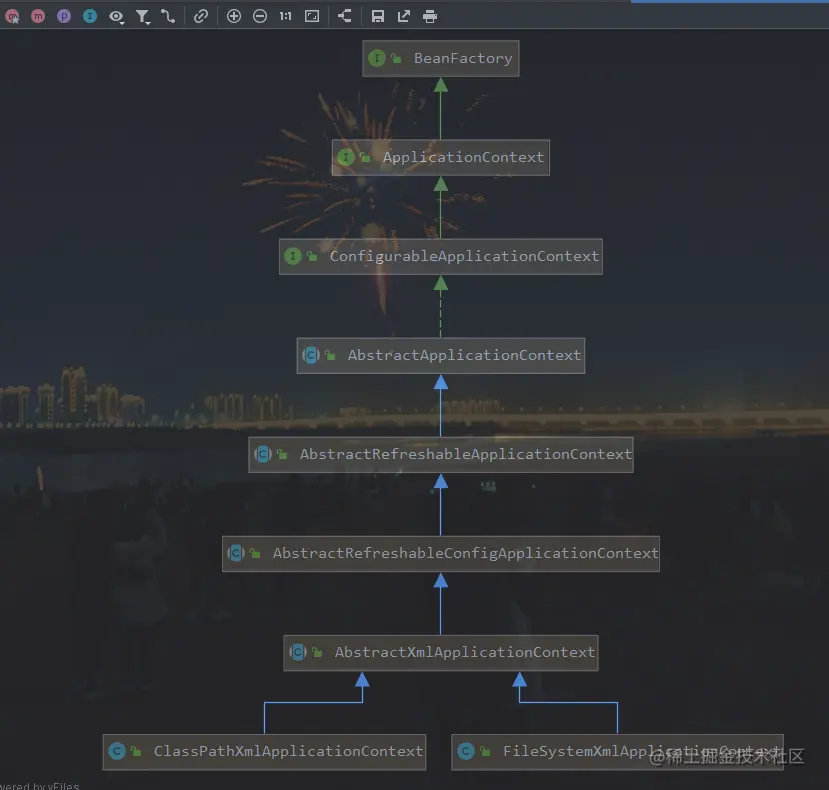This screenshot has height=790, width=829.
Task: Click public lock icon on BeanFactory
Action: (396, 58)
